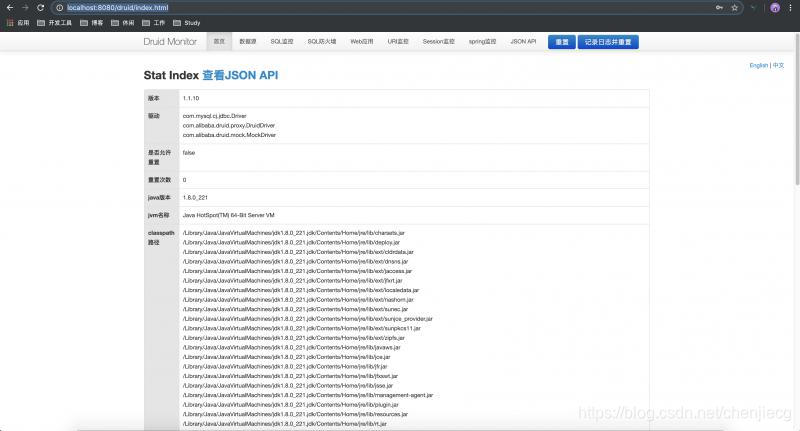Reload the page with refresh icon
Image resolution: width=800 pixels, height=431 pixels.
point(40,8)
